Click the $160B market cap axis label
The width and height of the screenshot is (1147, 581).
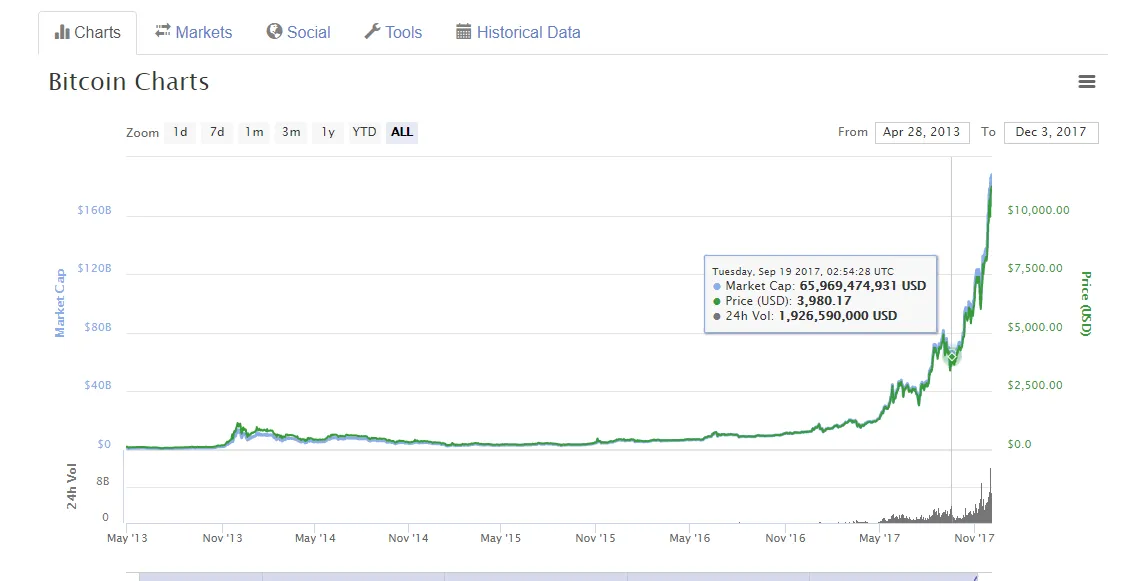[x=94, y=210]
